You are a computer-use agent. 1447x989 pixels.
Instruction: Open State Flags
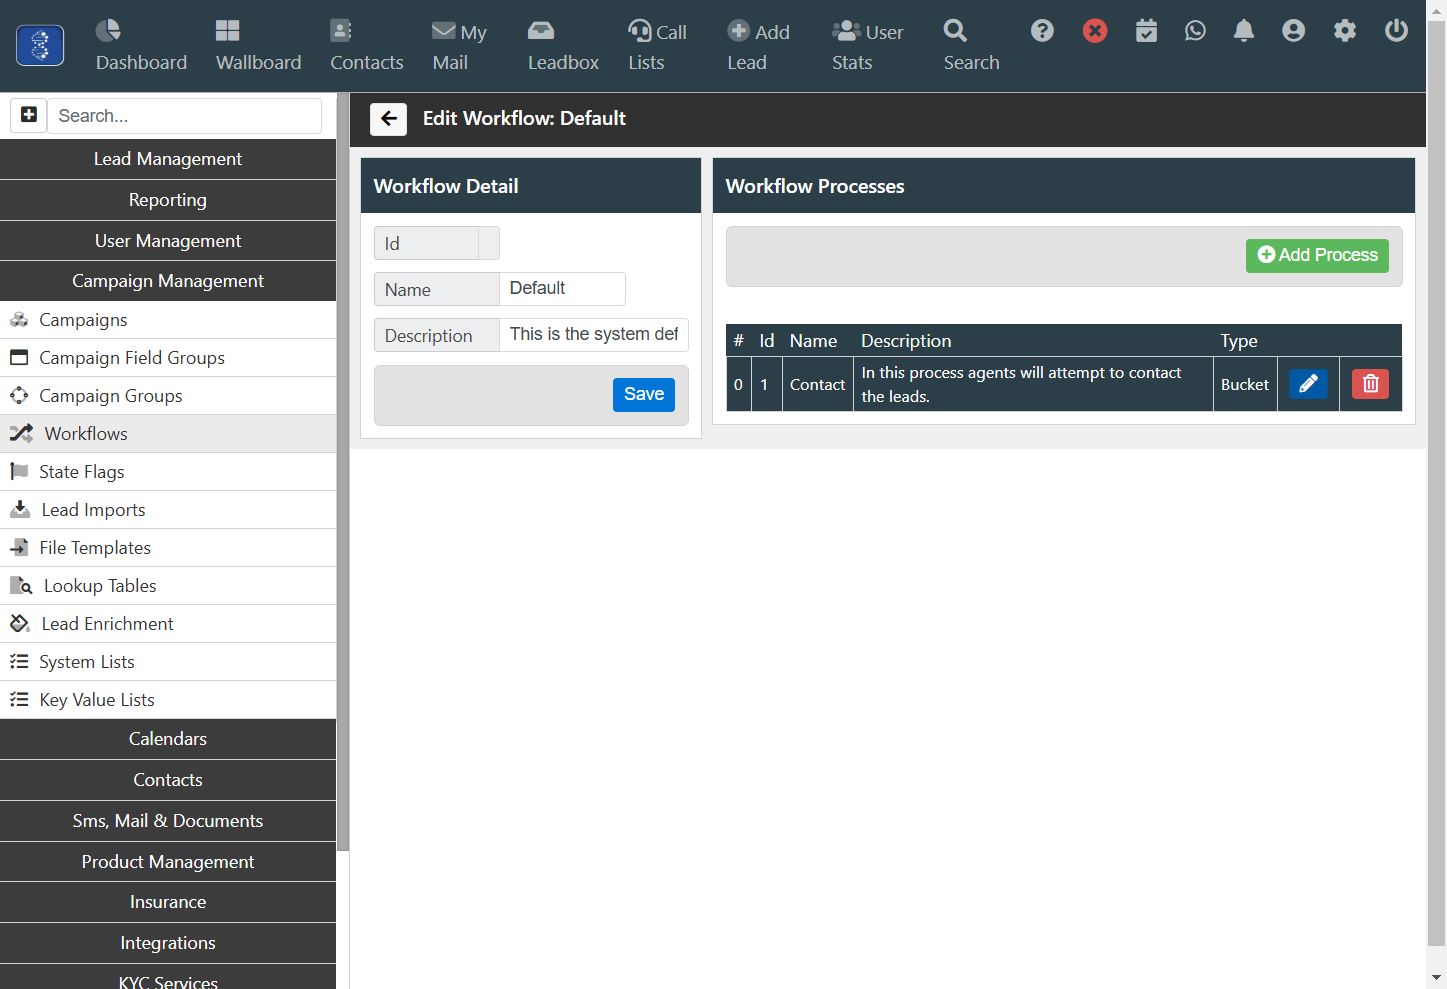168,472
